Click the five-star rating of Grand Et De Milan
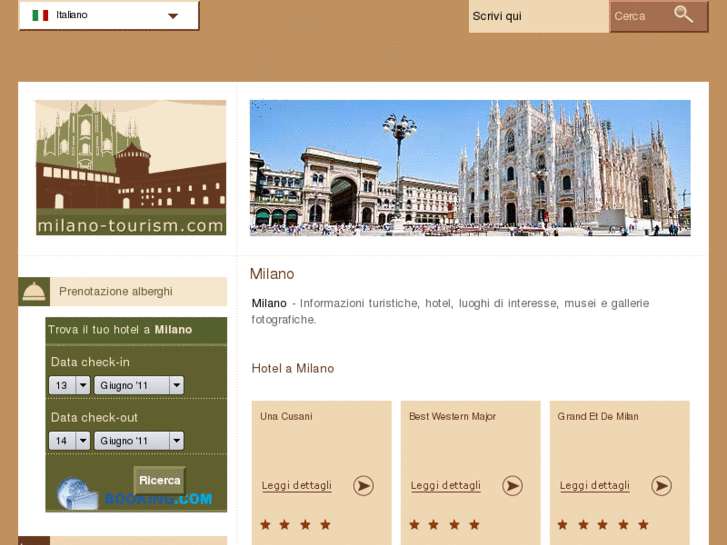This screenshot has height=545, width=727. pos(603,525)
